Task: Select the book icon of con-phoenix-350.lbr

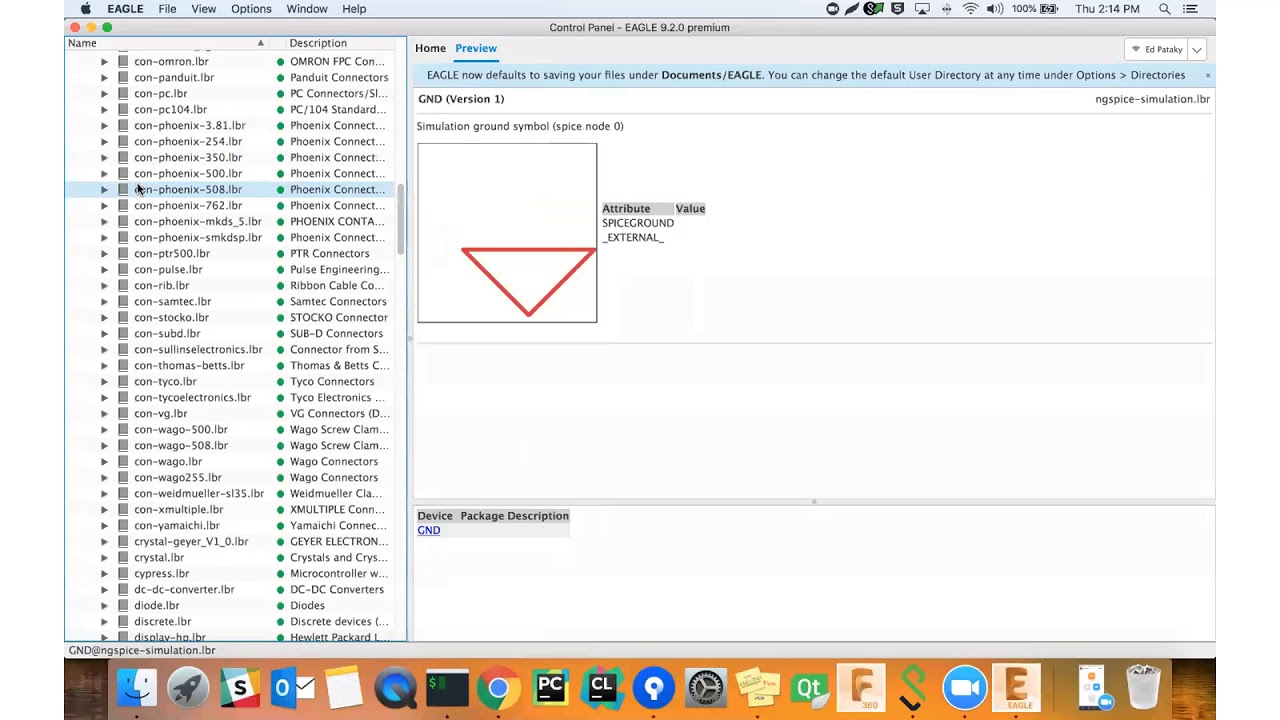Action: click(x=123, y=157)
